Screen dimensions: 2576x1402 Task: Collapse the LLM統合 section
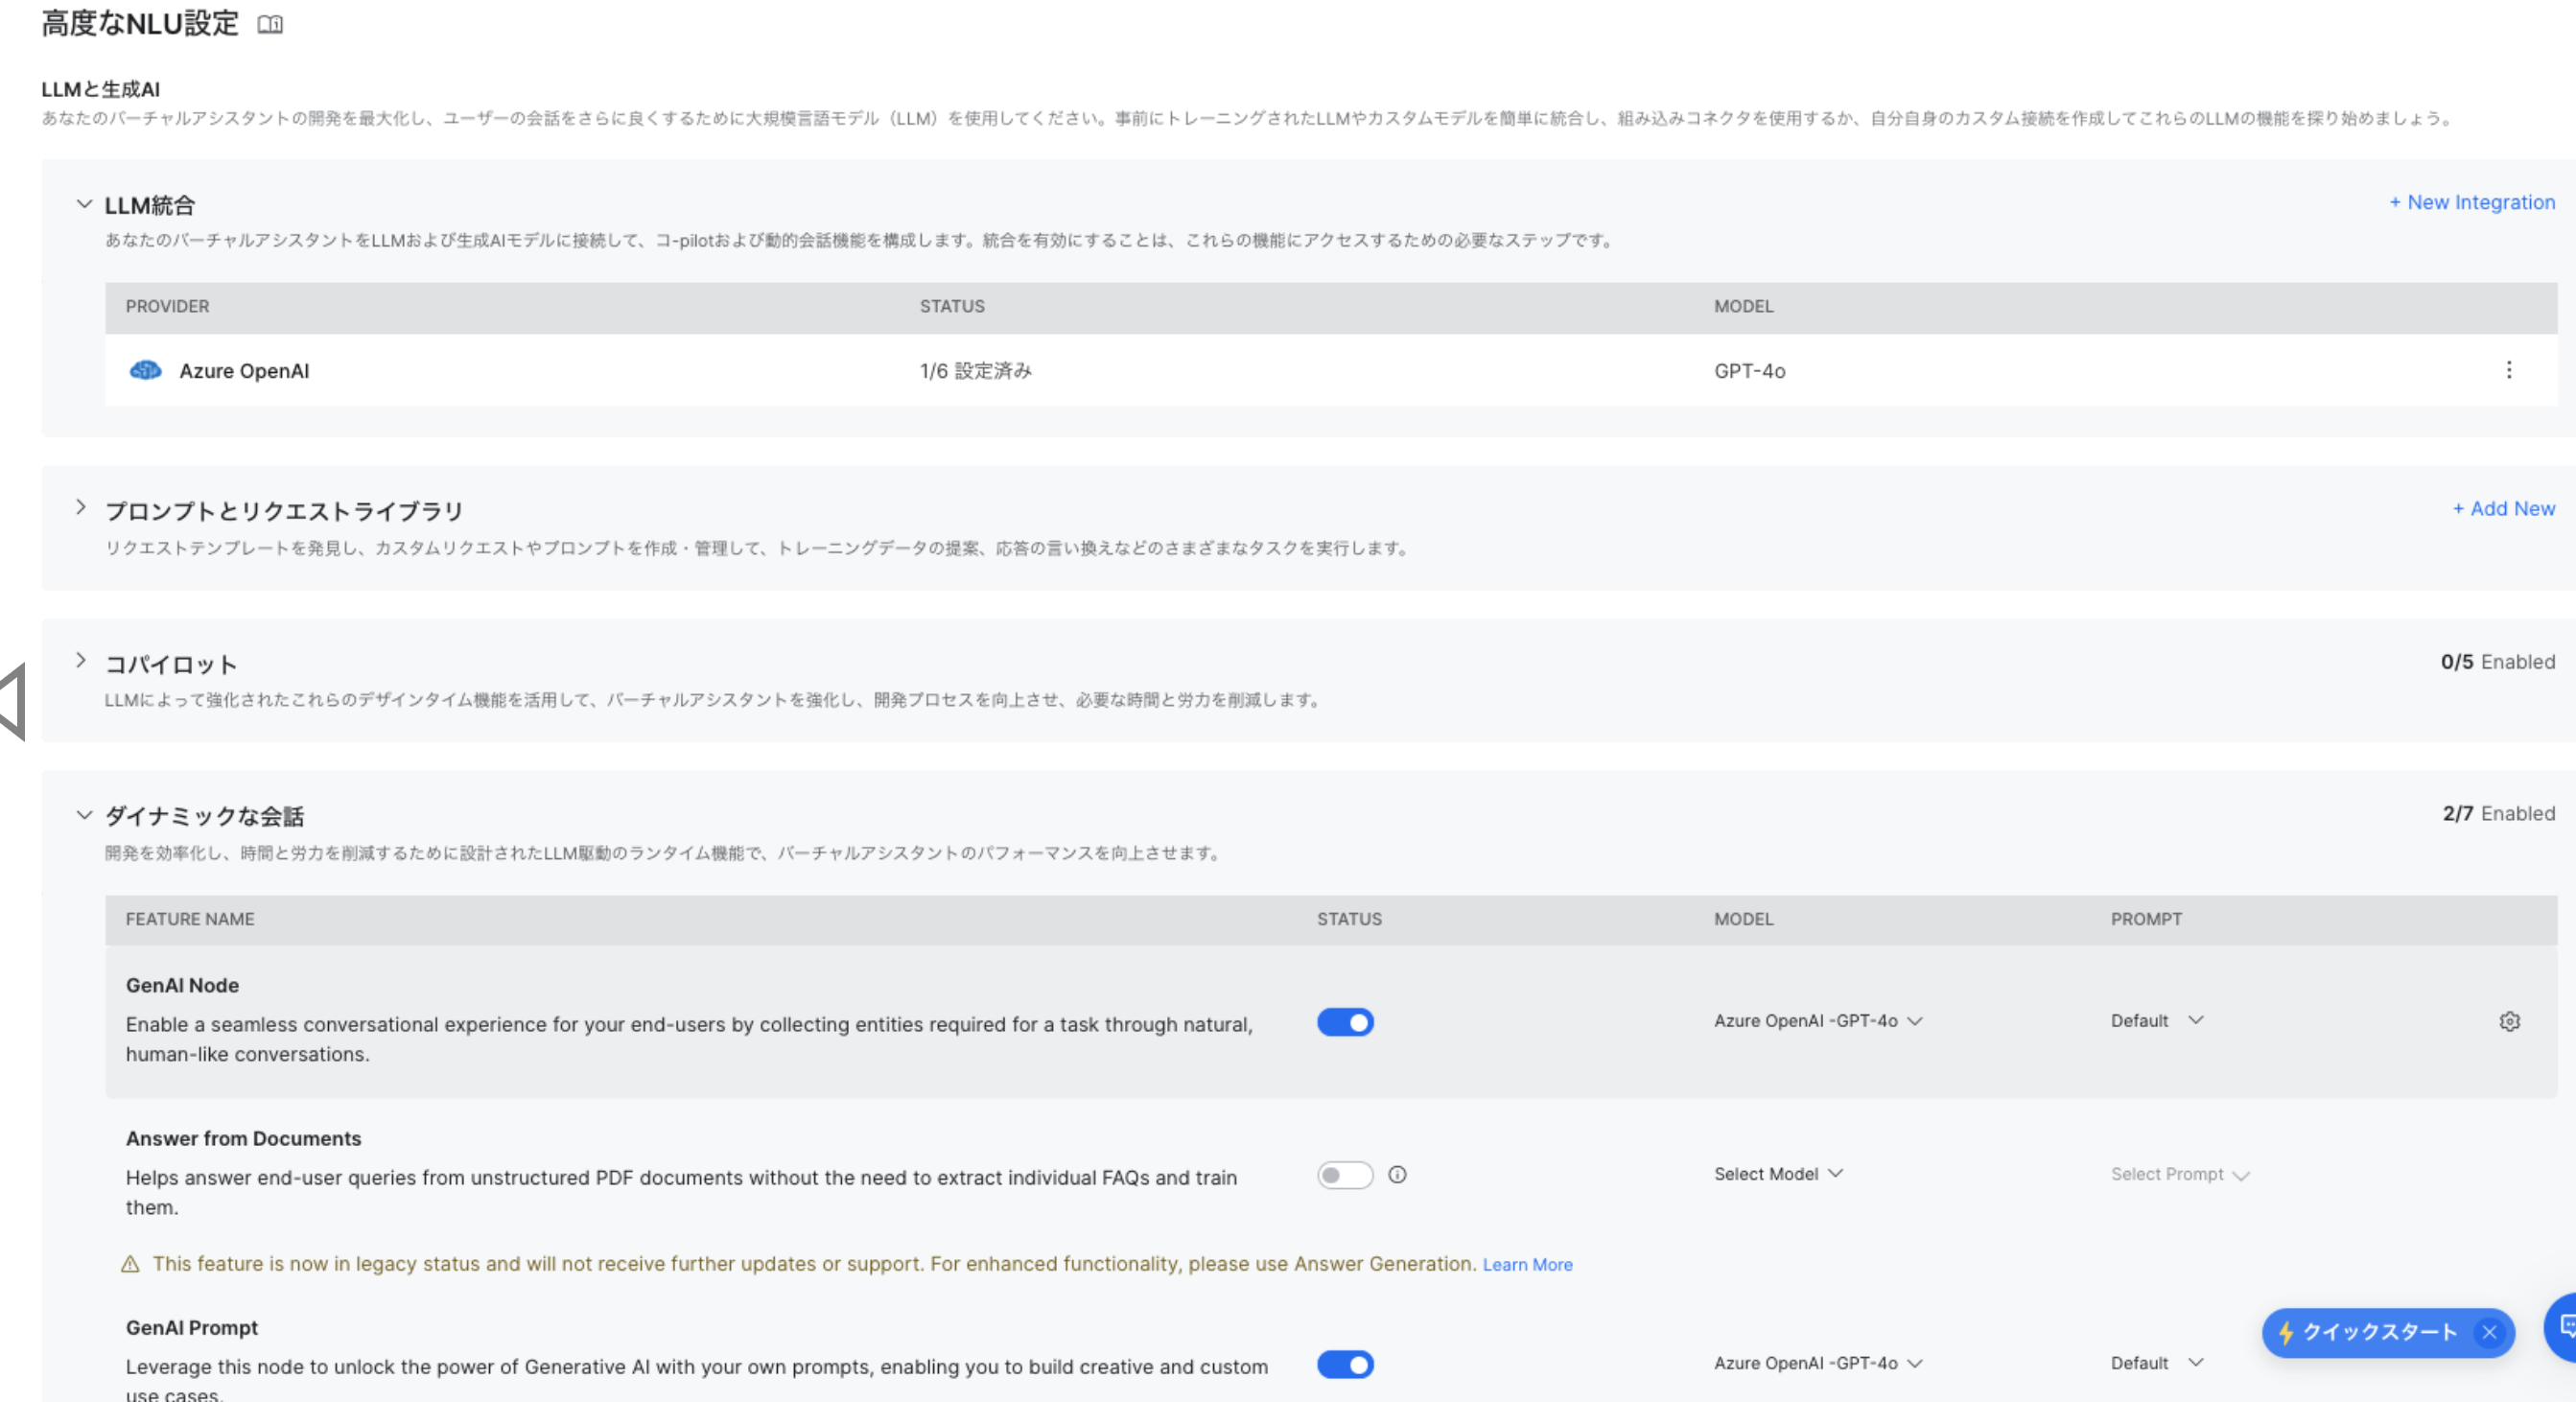coord(84,204)
